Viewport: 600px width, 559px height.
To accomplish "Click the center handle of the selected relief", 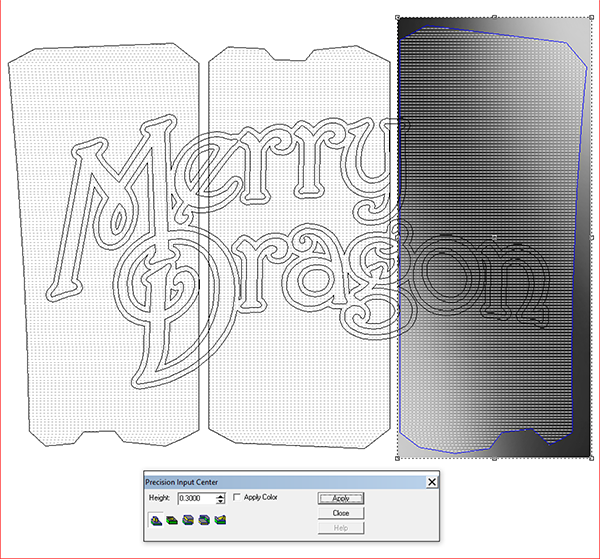I will (x=494, y=238).
